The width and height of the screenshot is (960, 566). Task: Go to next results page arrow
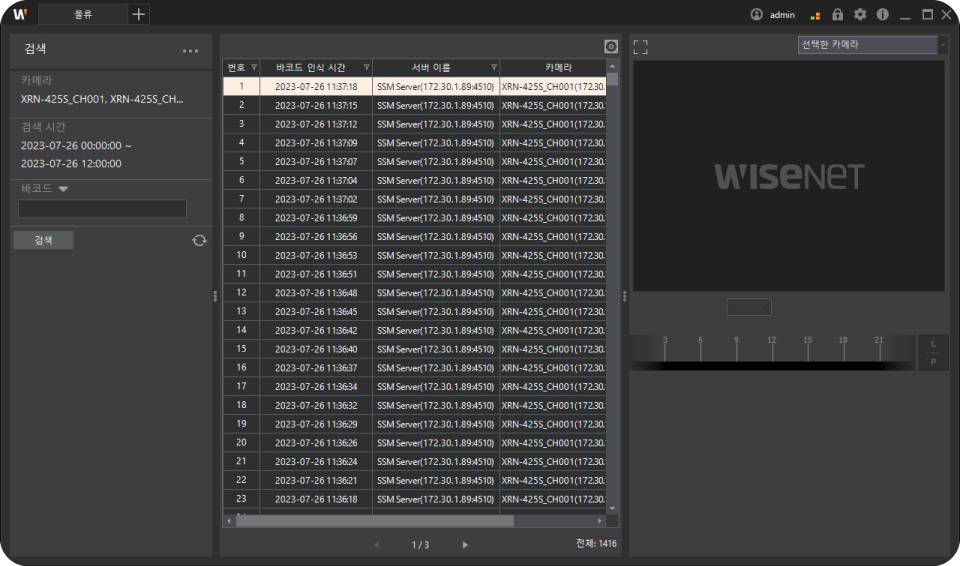pyautogui.click(x=465, y=544)
